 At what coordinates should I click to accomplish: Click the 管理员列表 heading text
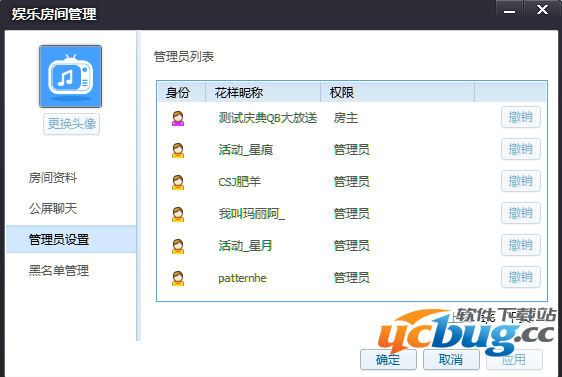(184, 57)
